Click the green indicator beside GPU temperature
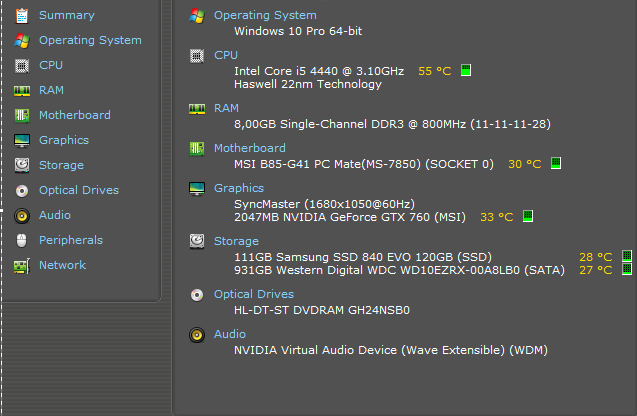The width and height of the screenshot is (637, 416). [x=528, y=216]
